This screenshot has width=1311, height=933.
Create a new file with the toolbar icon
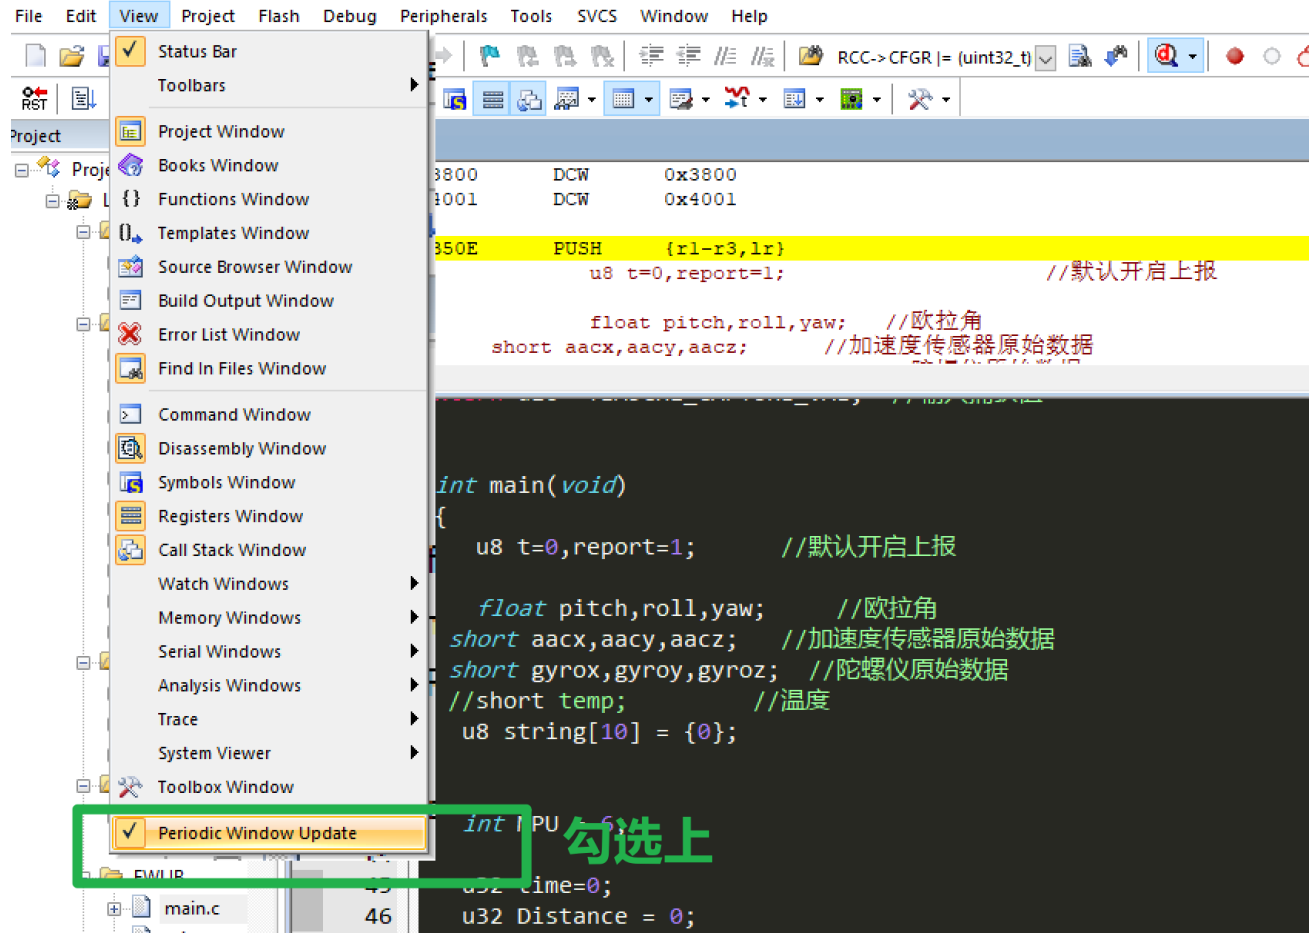[x=36, y=56]
